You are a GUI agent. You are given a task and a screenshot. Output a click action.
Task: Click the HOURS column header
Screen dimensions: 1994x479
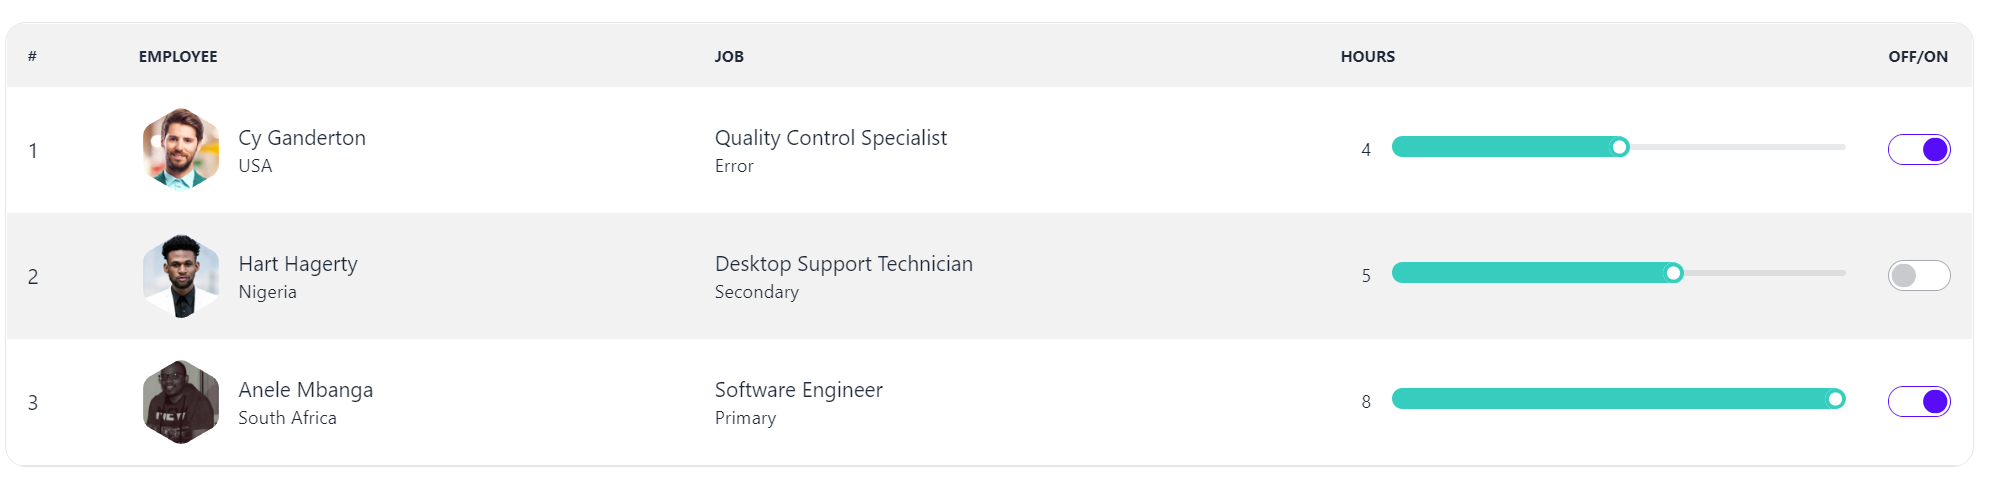point(1367,57)
